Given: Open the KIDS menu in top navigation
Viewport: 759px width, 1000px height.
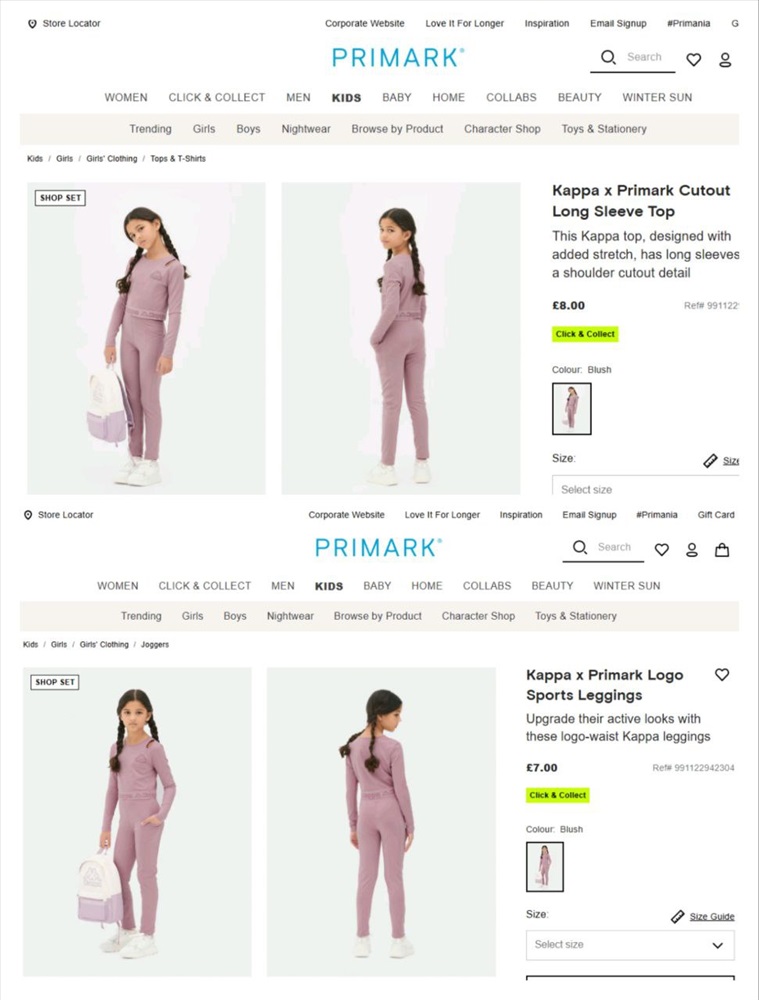Looking at the screenshot, I should (x=346, y=98).
